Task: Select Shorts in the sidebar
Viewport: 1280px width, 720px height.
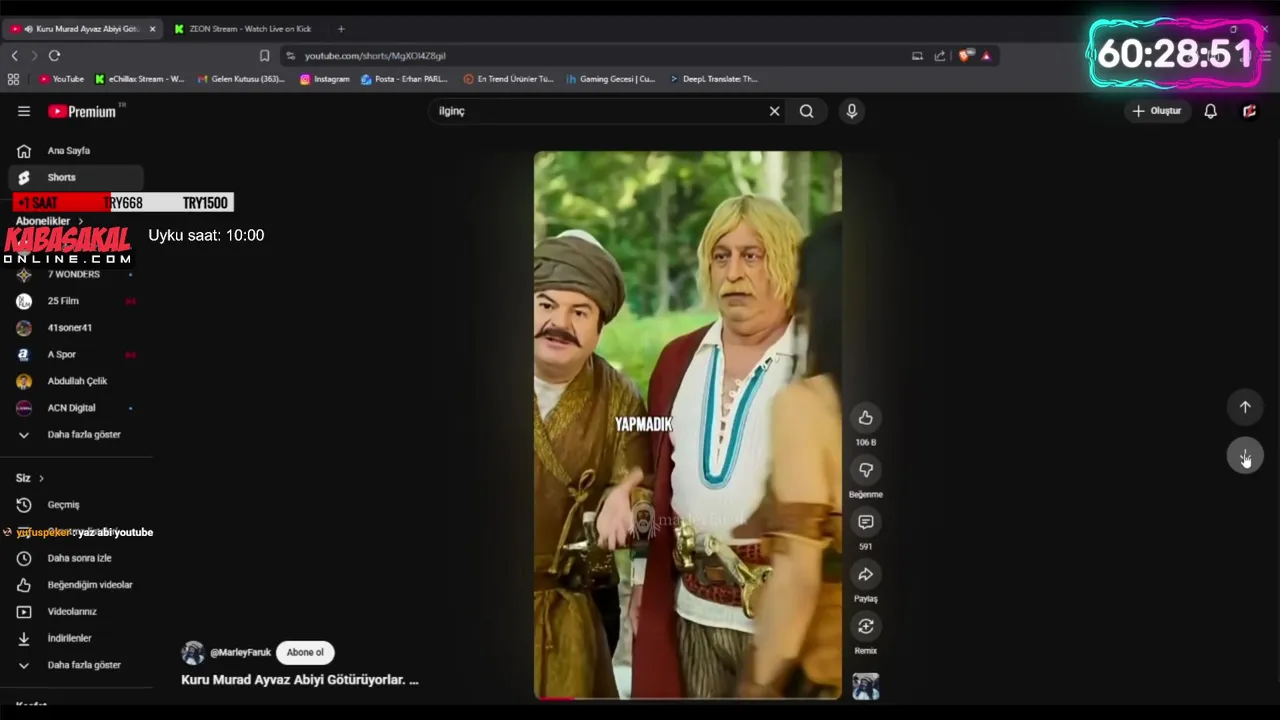Action: (x=76, y=177)
